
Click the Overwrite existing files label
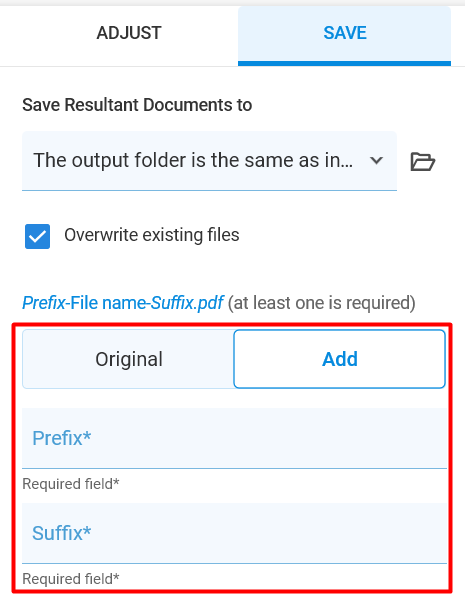click(152, 235)
